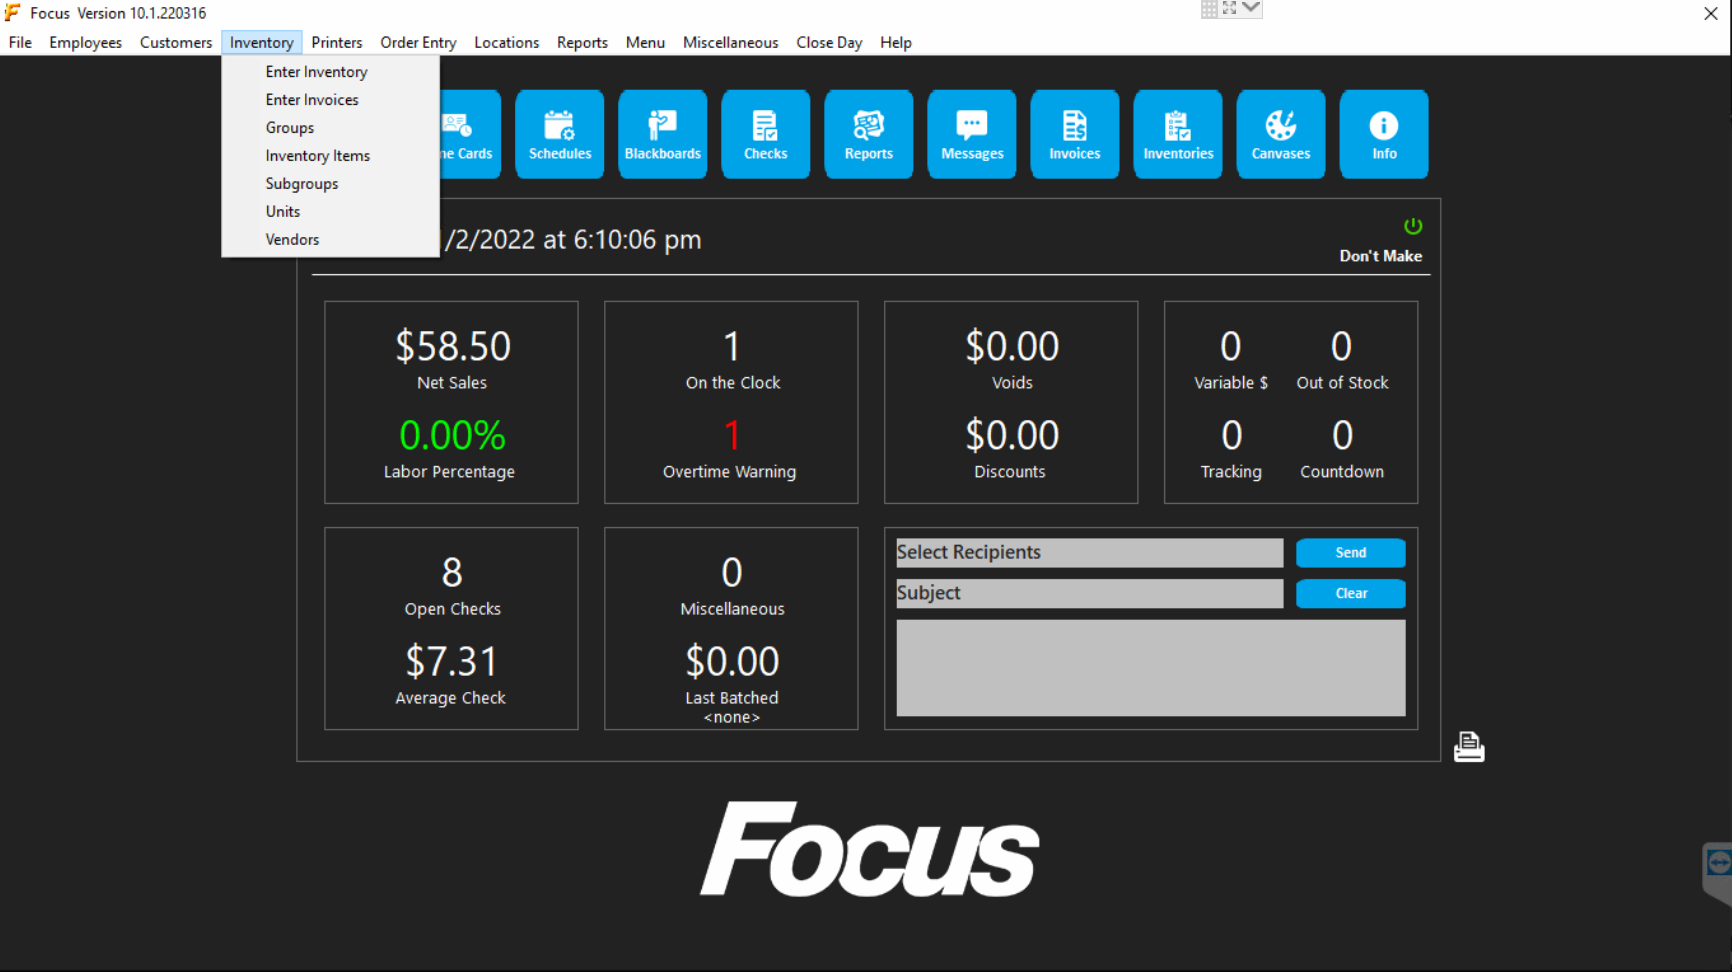The width and height of the screenshot is (1732, 972).
Task: Click the 0.00% Labor Percentage value
Action: click(x=453, y=436)
